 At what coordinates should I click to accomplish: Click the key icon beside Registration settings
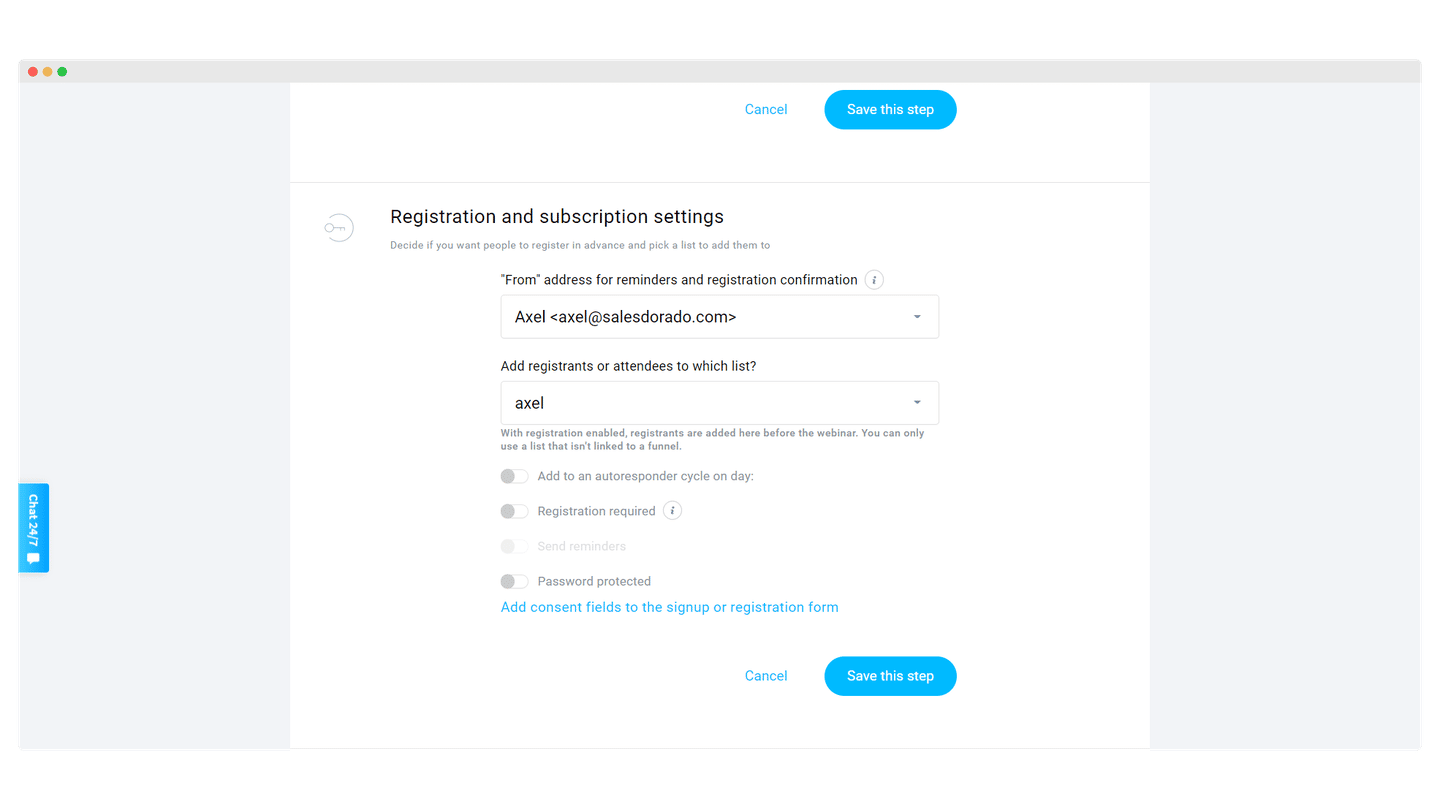pyautogui.click(x=339, y=228)
